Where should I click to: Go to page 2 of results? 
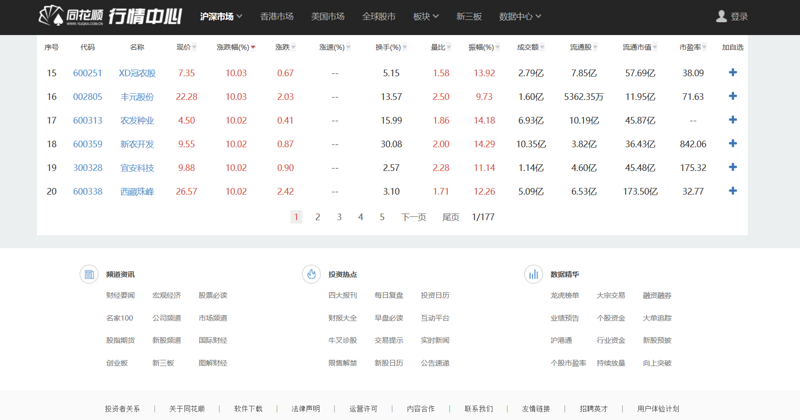click(x=317, y=217)
